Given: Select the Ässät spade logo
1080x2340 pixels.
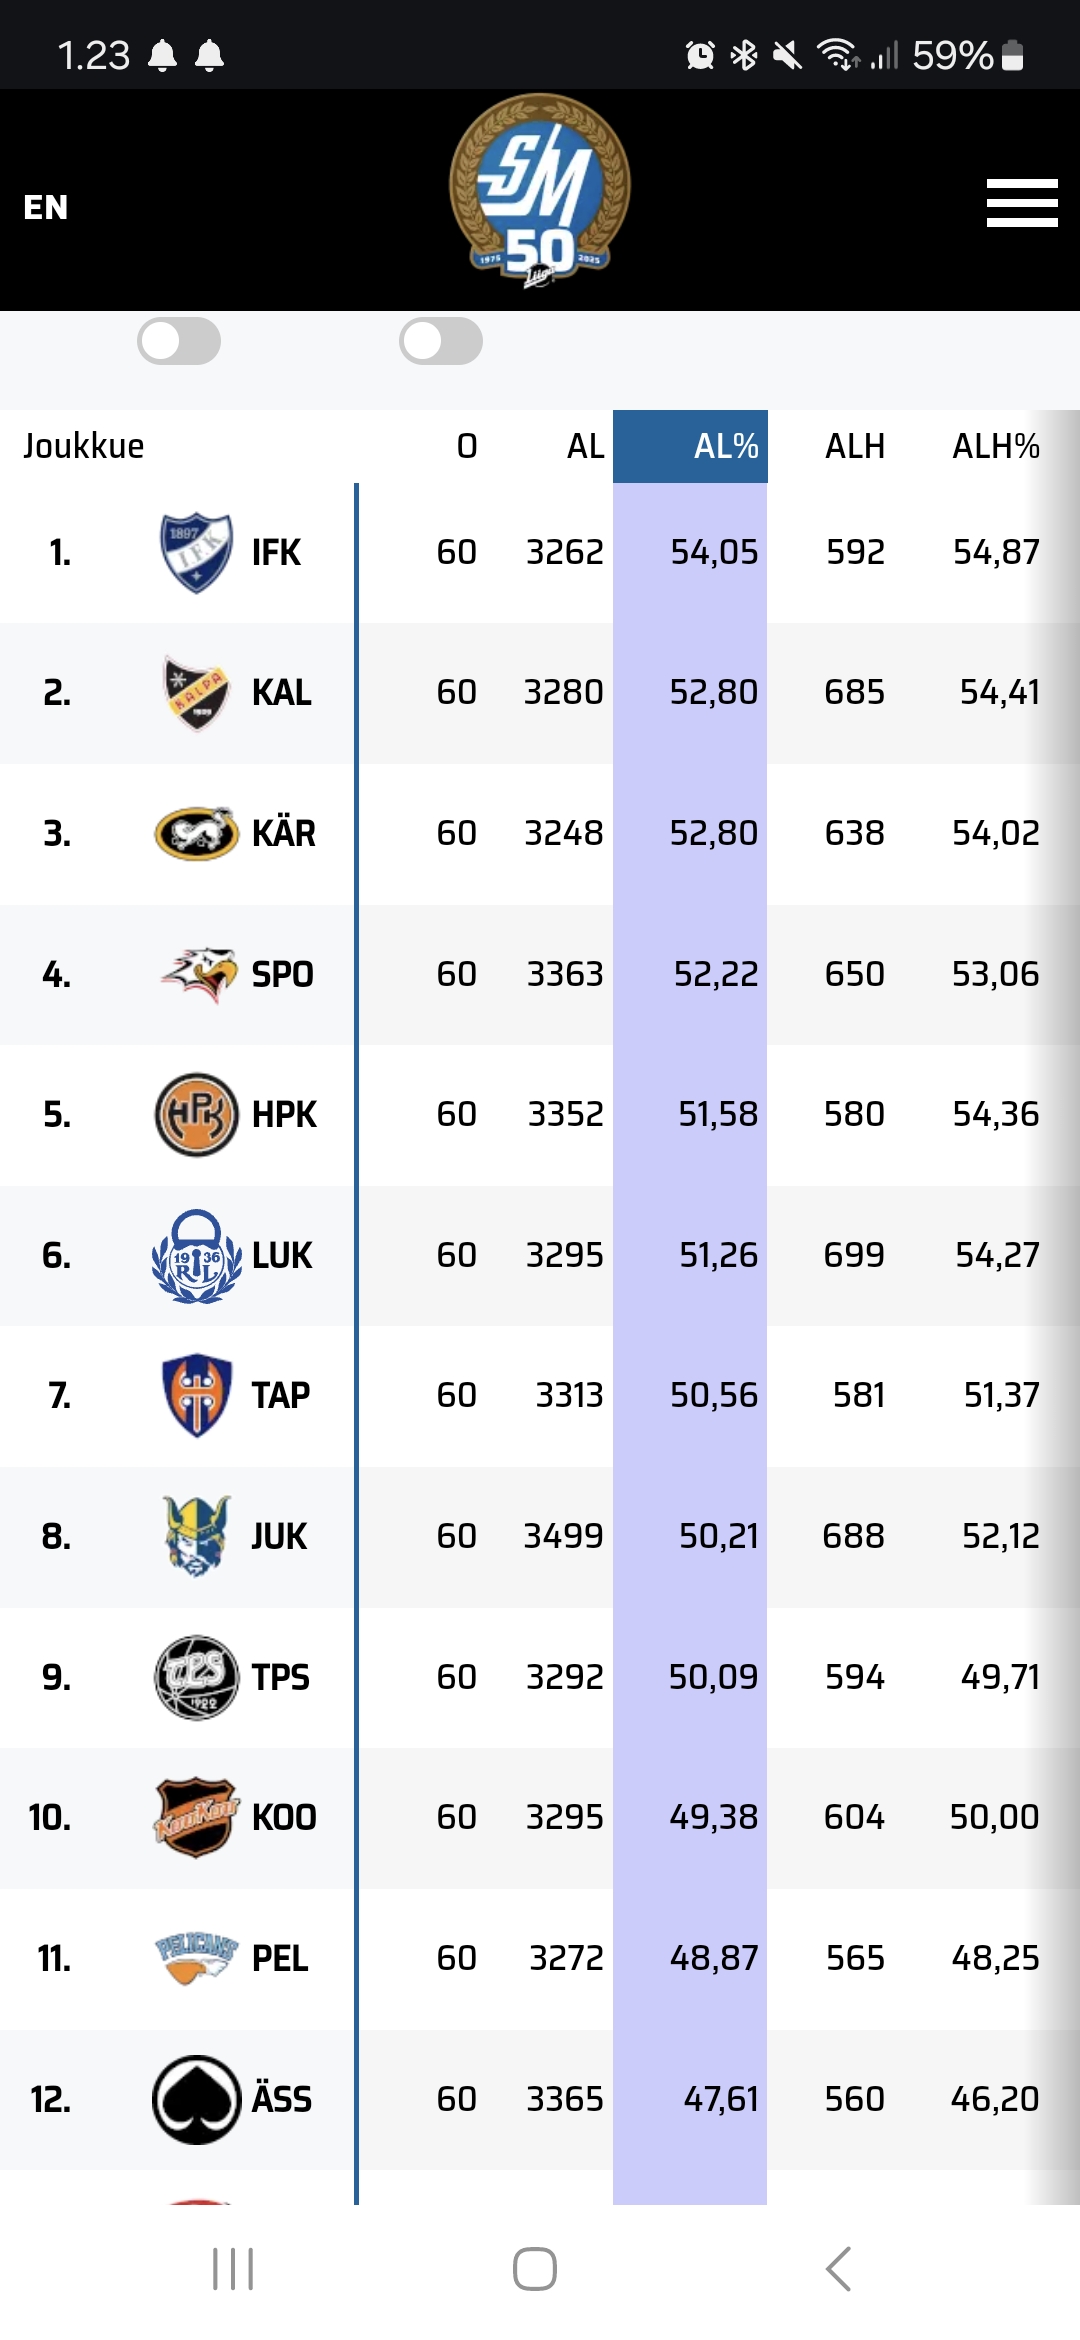Looking at the screenshot, I should pos(197,2099).
